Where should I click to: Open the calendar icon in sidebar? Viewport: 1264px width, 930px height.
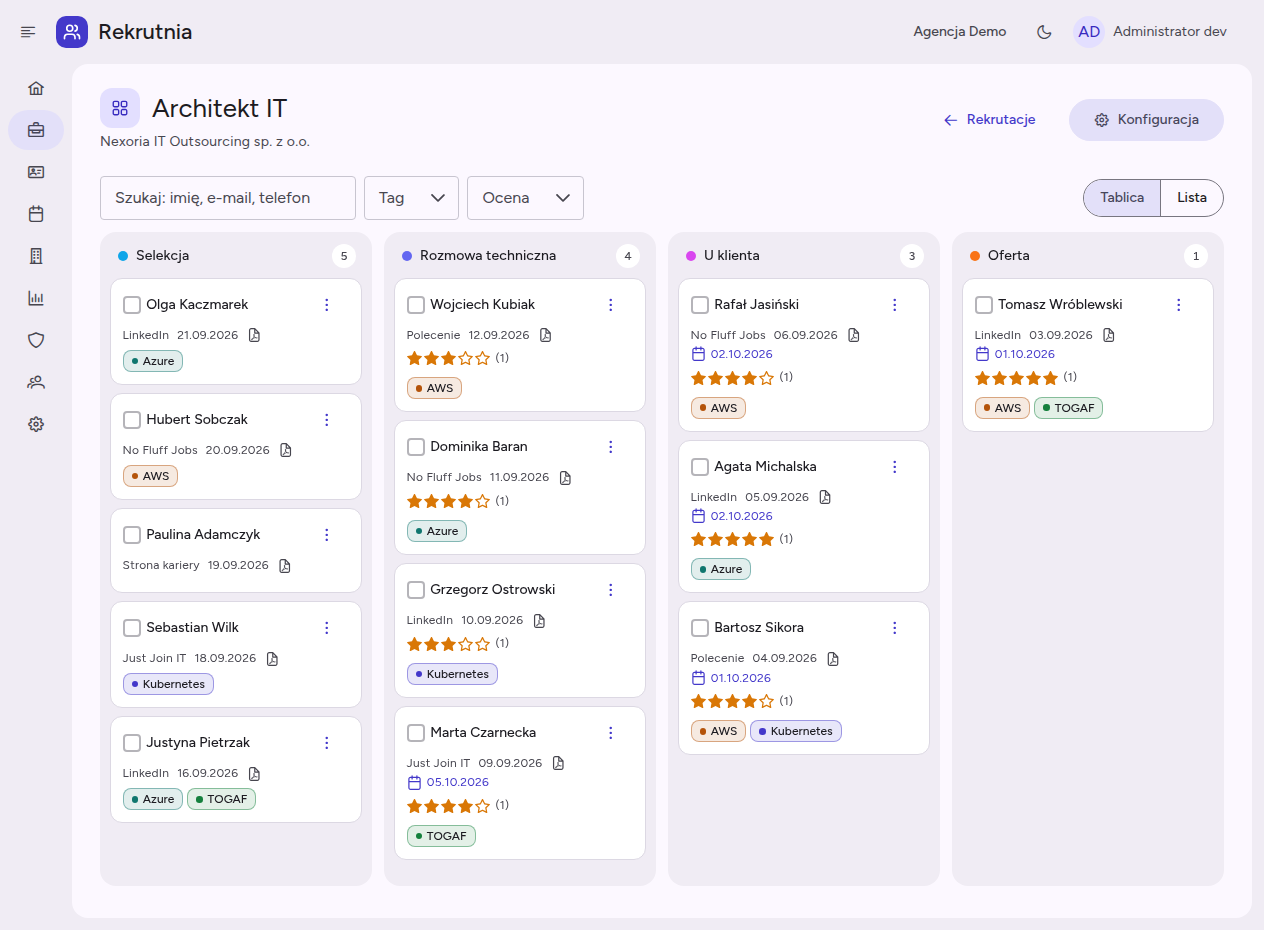(x=36, y=214)
